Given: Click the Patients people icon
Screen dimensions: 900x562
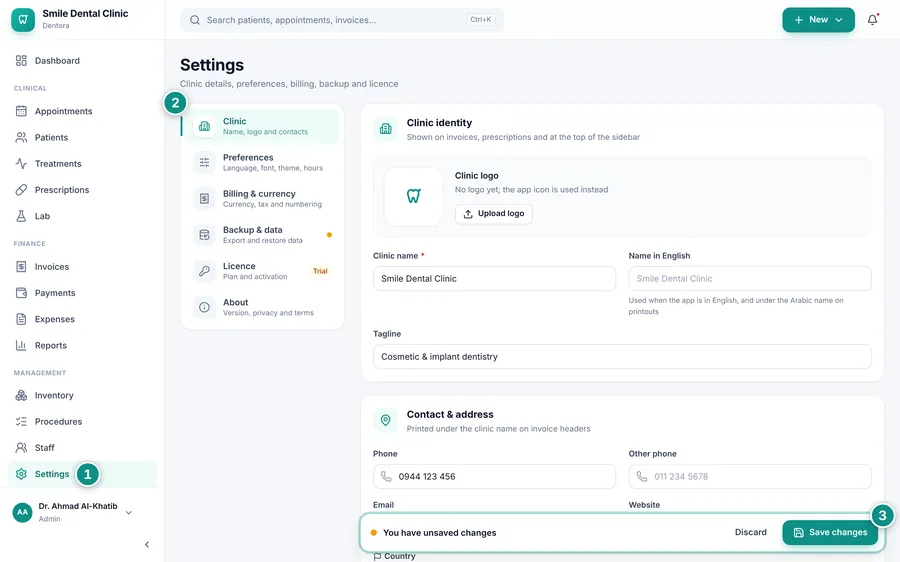Looking at the screenshot, I should coord(21,137).
